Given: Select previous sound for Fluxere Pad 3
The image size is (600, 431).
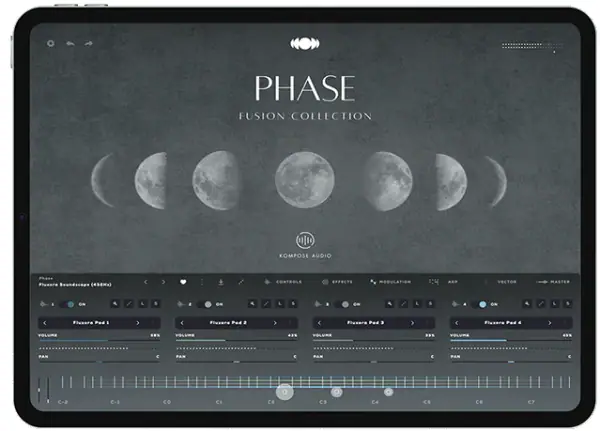Looking at the screenshot, I should click(x=320, y=323).
